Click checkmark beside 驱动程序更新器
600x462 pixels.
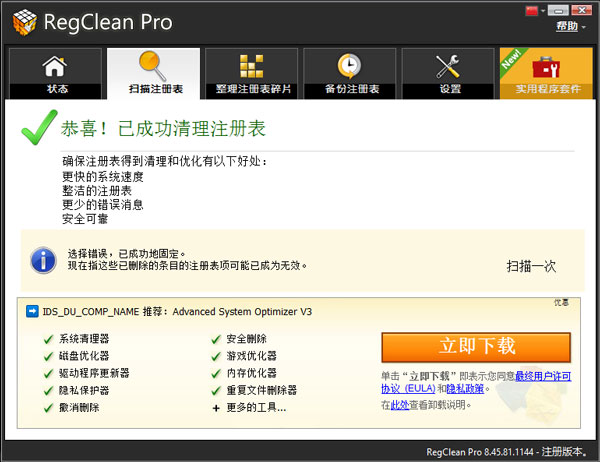[48, 374]
